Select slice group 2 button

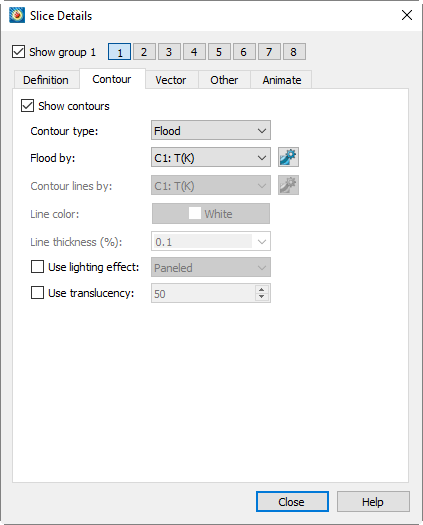pos(144,52)
